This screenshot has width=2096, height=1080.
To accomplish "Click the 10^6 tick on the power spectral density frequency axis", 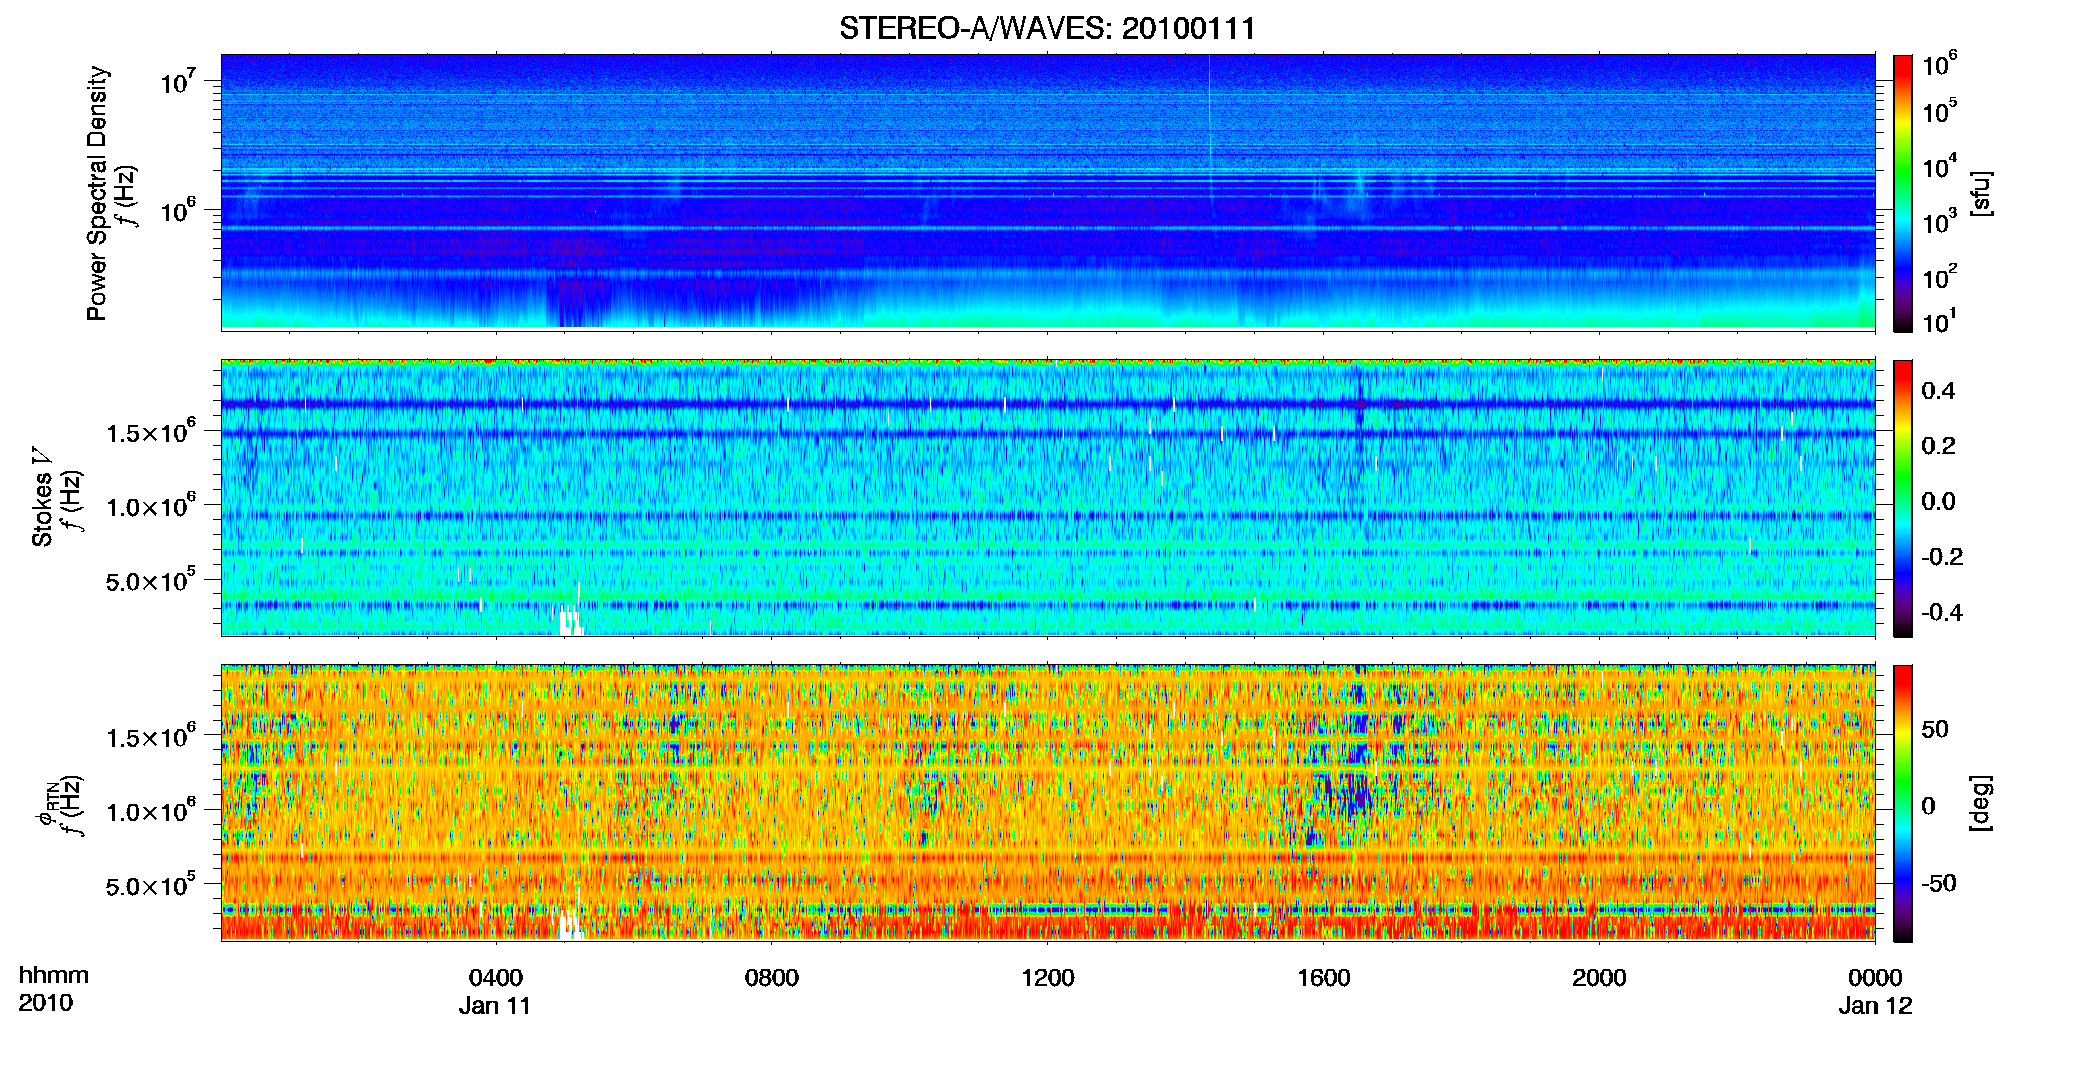I will 180,210.
